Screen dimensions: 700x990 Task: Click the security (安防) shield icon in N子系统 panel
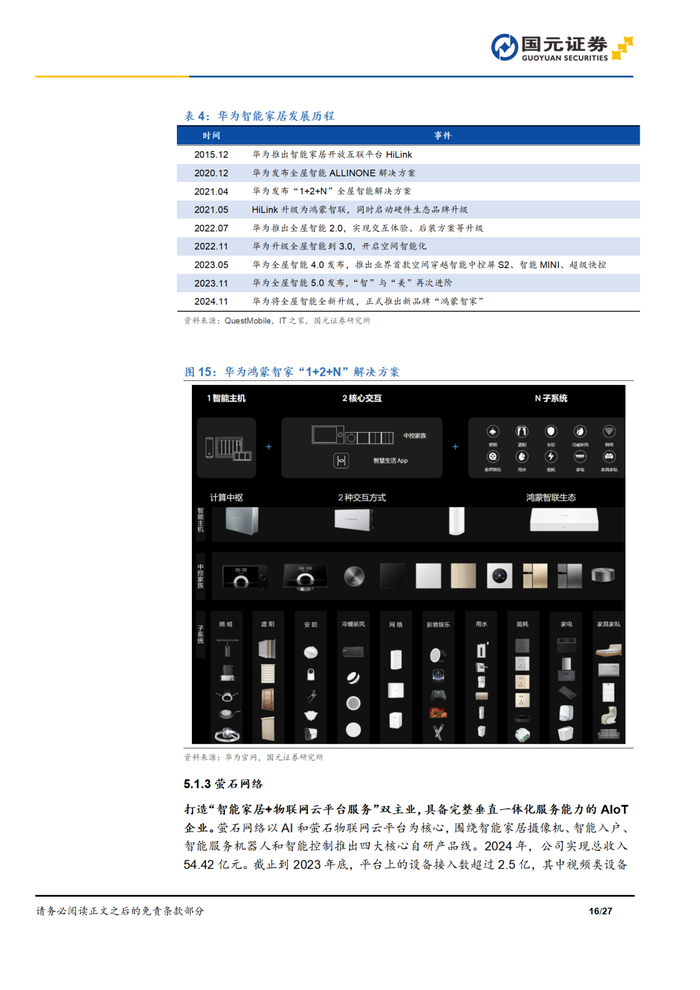[551, 431]
